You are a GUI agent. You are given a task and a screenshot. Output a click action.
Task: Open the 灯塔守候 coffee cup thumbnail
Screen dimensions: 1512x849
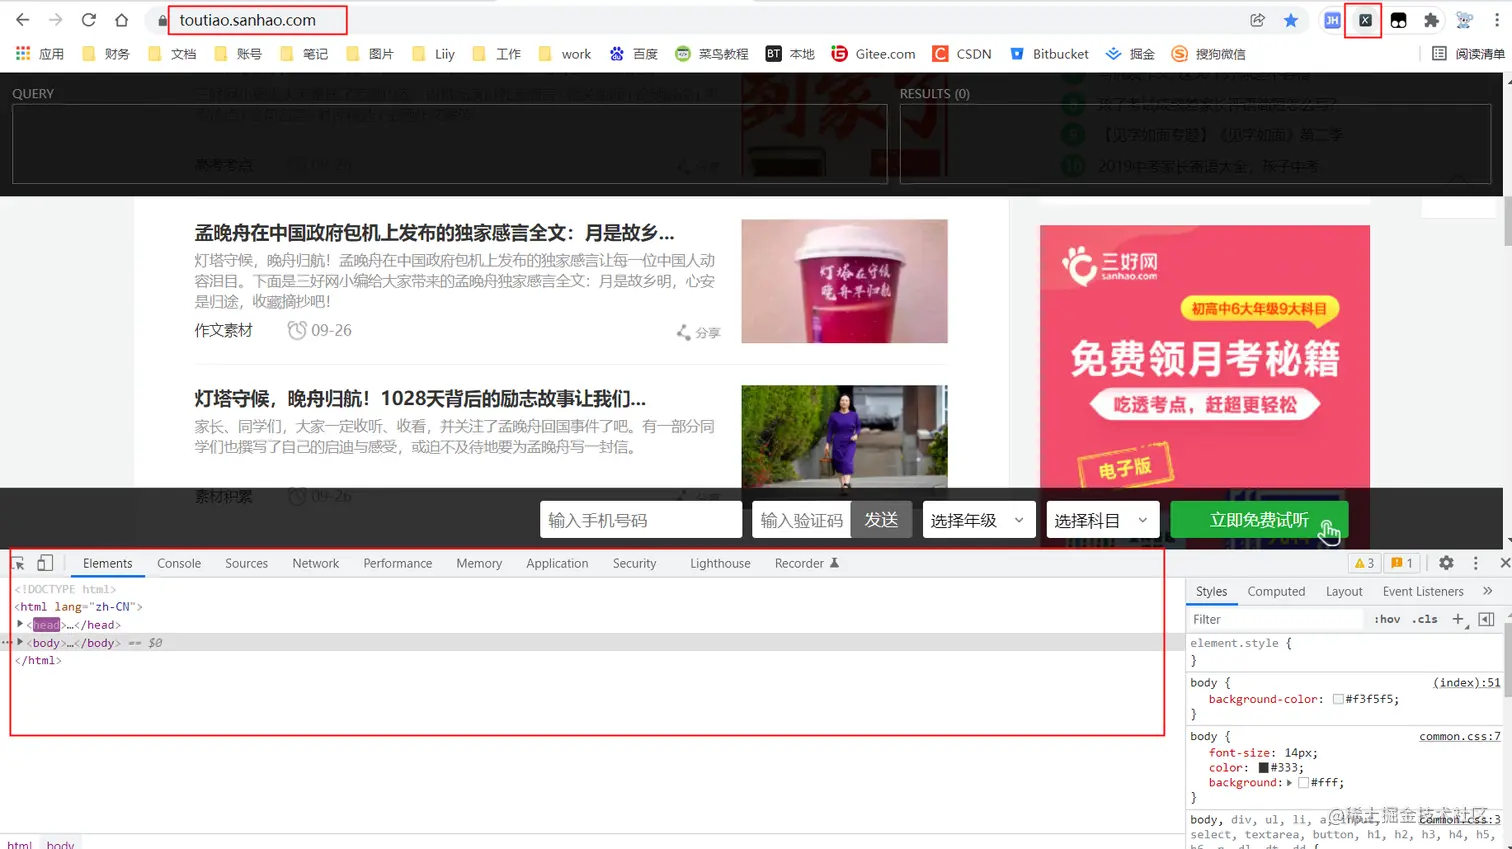tap(844, 281)
